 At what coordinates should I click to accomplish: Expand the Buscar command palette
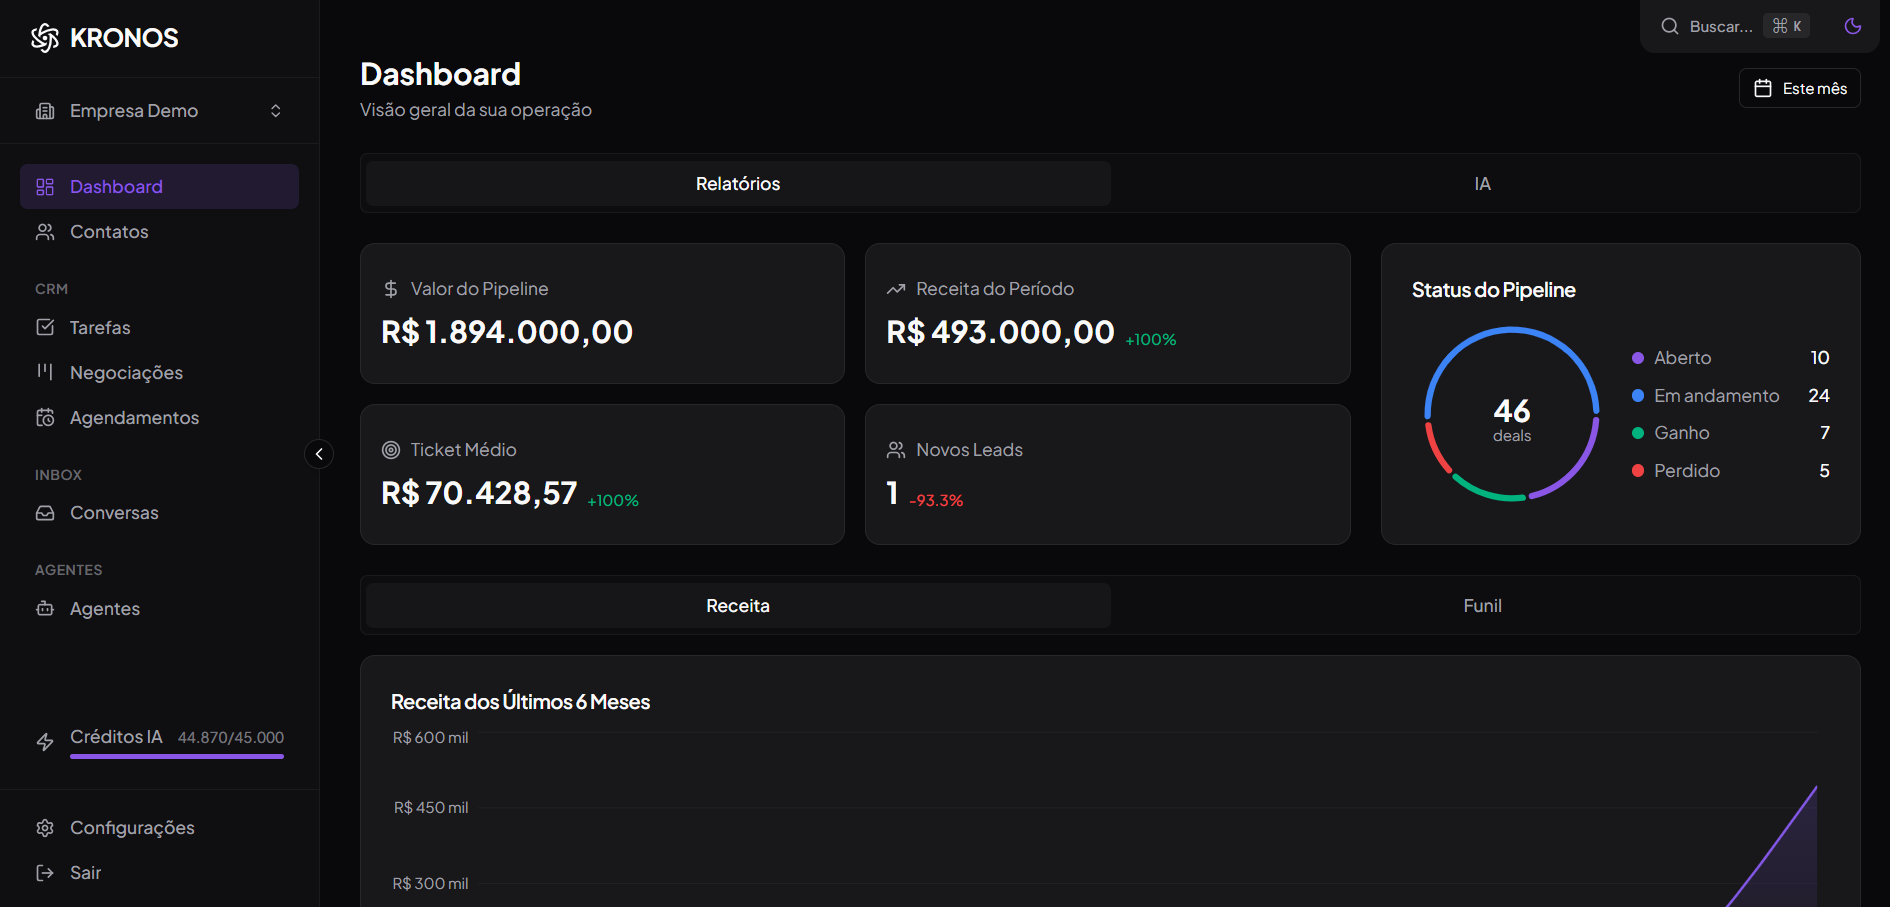[1720, 26]
